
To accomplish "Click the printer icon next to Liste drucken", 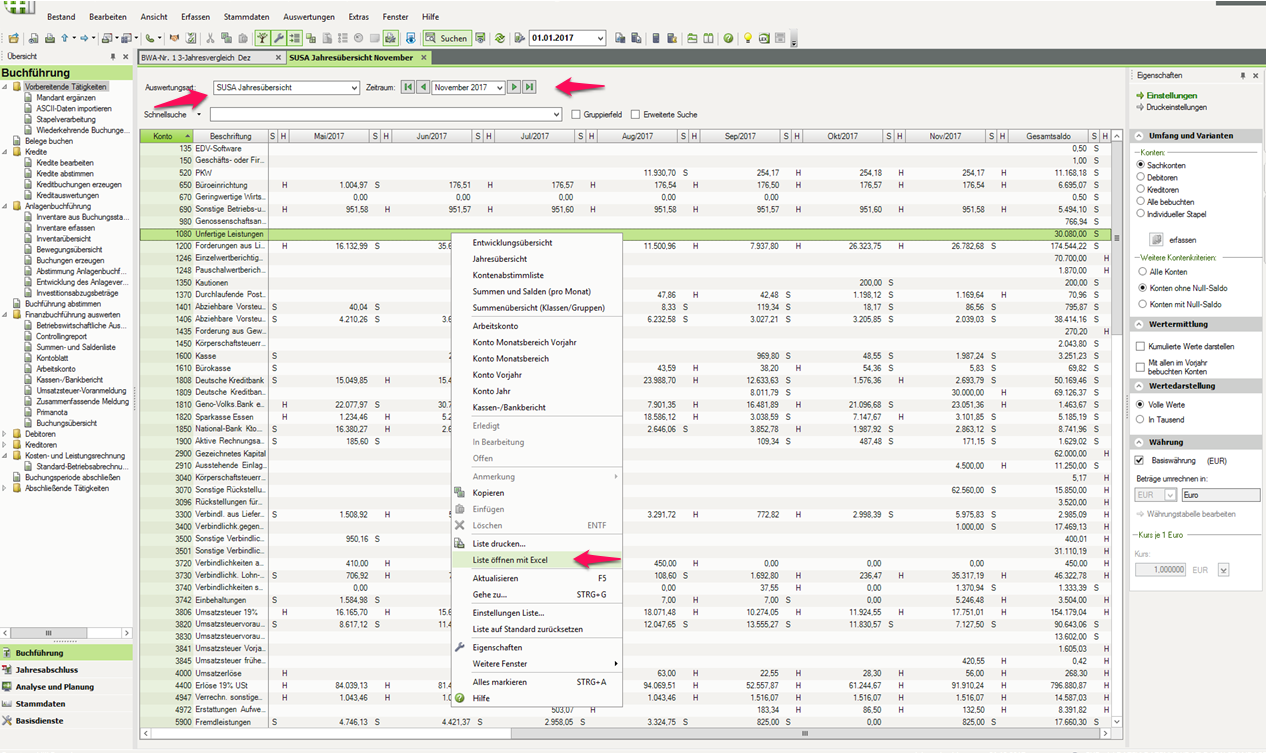I will pyautogui.click(x=458, y=543).
